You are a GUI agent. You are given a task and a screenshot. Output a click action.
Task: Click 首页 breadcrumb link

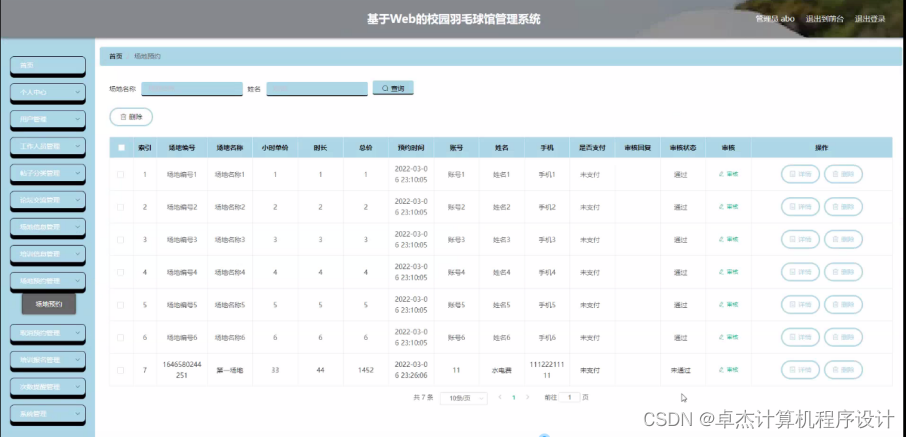click(116, 56)
